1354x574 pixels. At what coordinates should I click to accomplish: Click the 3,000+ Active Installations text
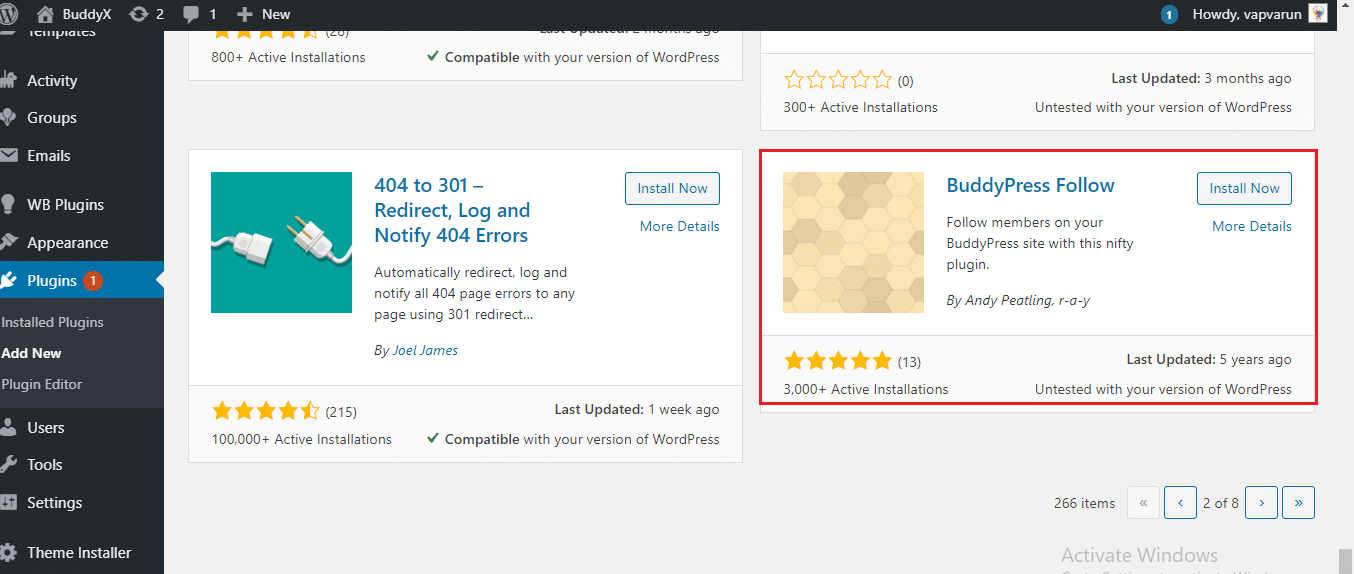coord(866,389)
